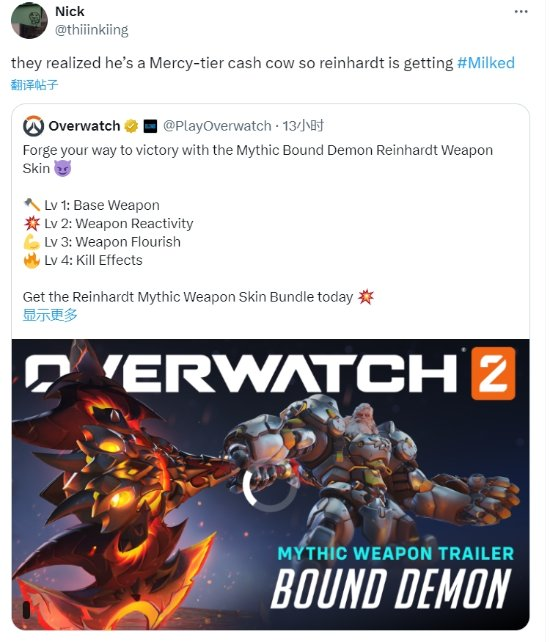Click the fire emoji by Lv 4
Image resolution: width=550 pixels, height=642 pixels.
[32, 260]
